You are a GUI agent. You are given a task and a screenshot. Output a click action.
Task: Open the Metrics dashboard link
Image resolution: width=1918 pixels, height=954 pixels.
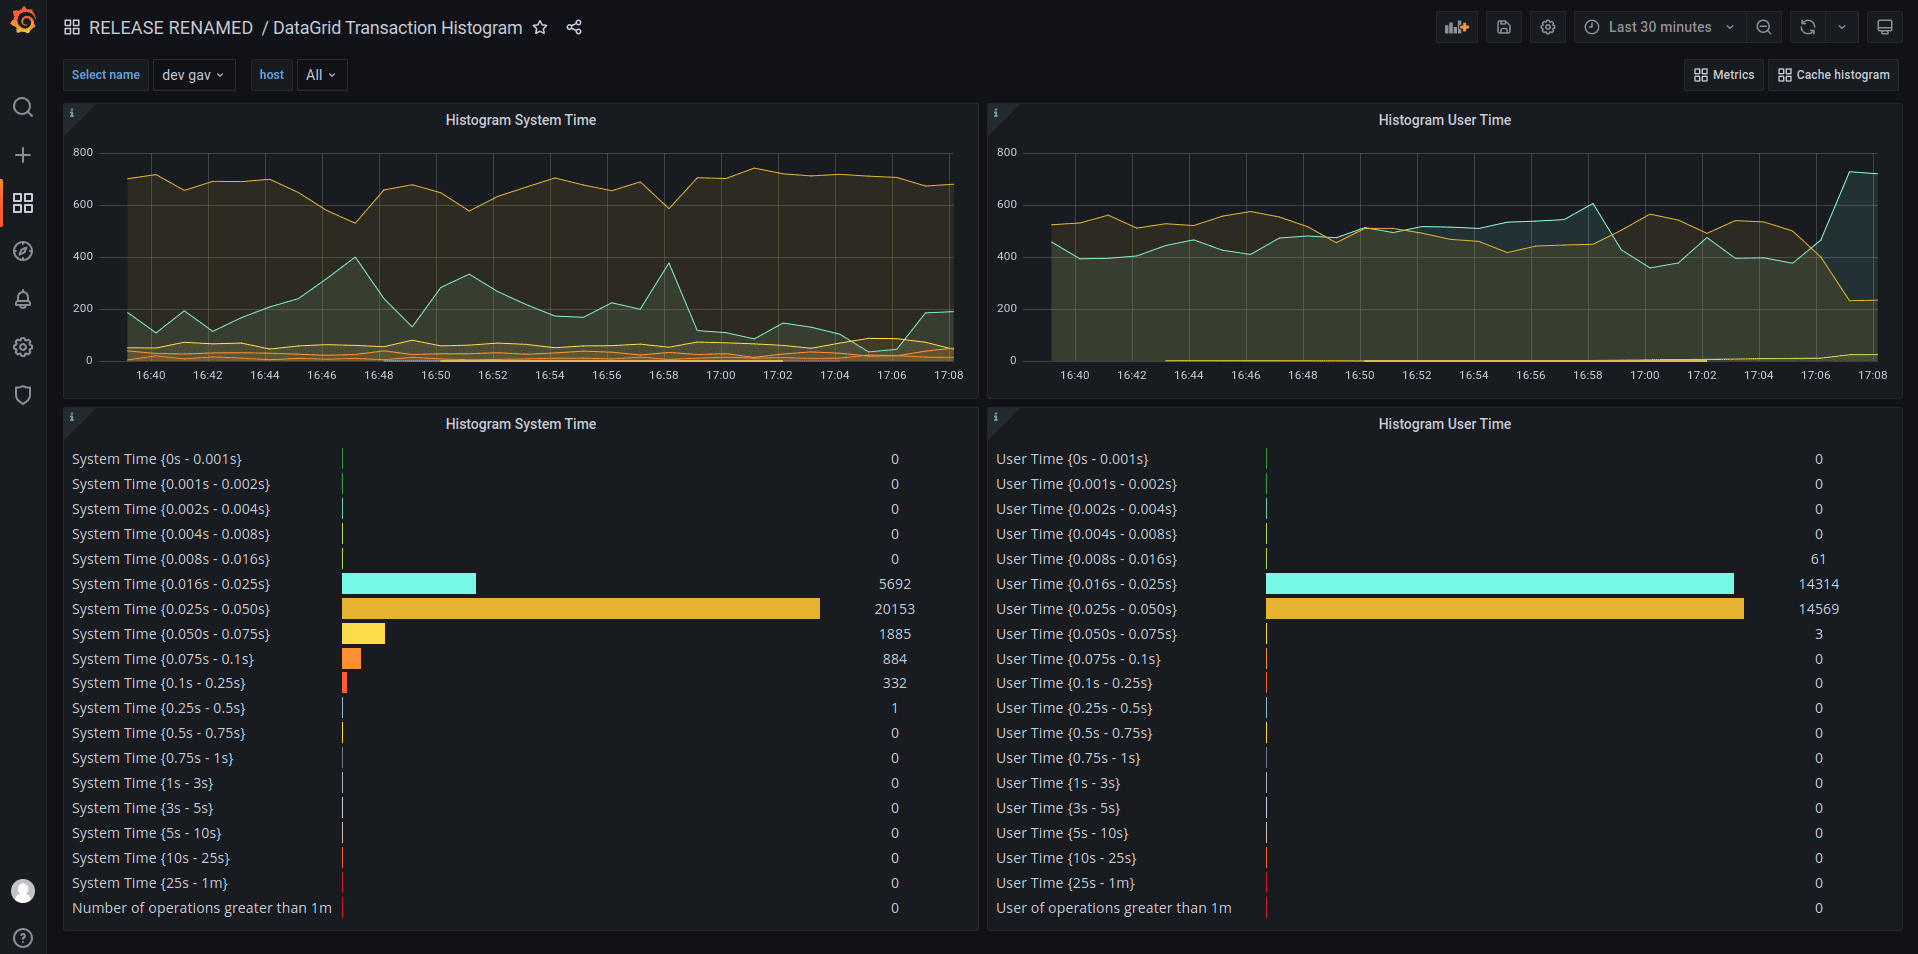(1724, 75)
